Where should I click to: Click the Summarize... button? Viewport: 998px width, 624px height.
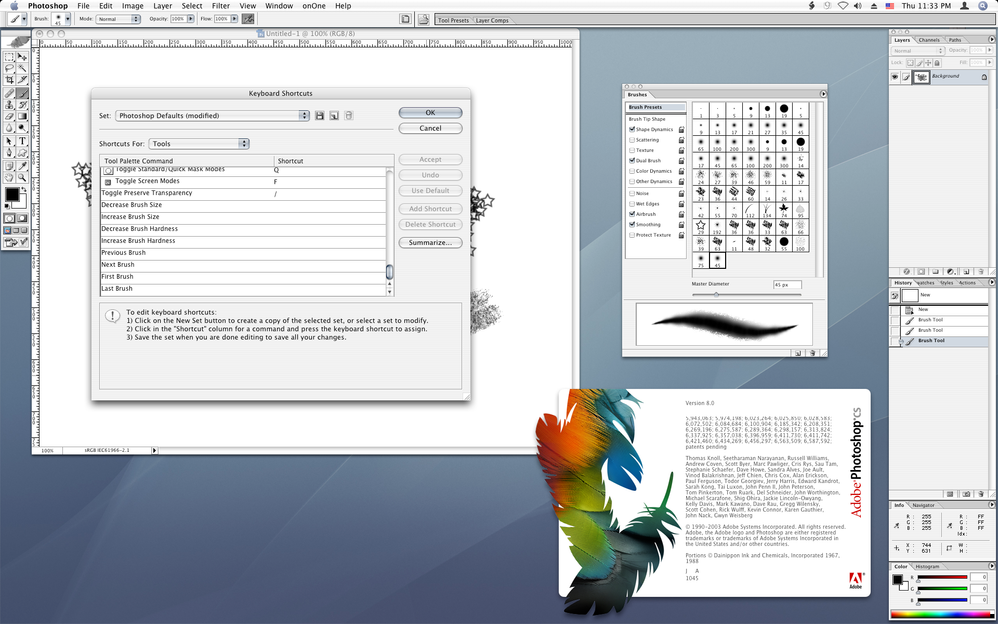click(x=430, y=243)
